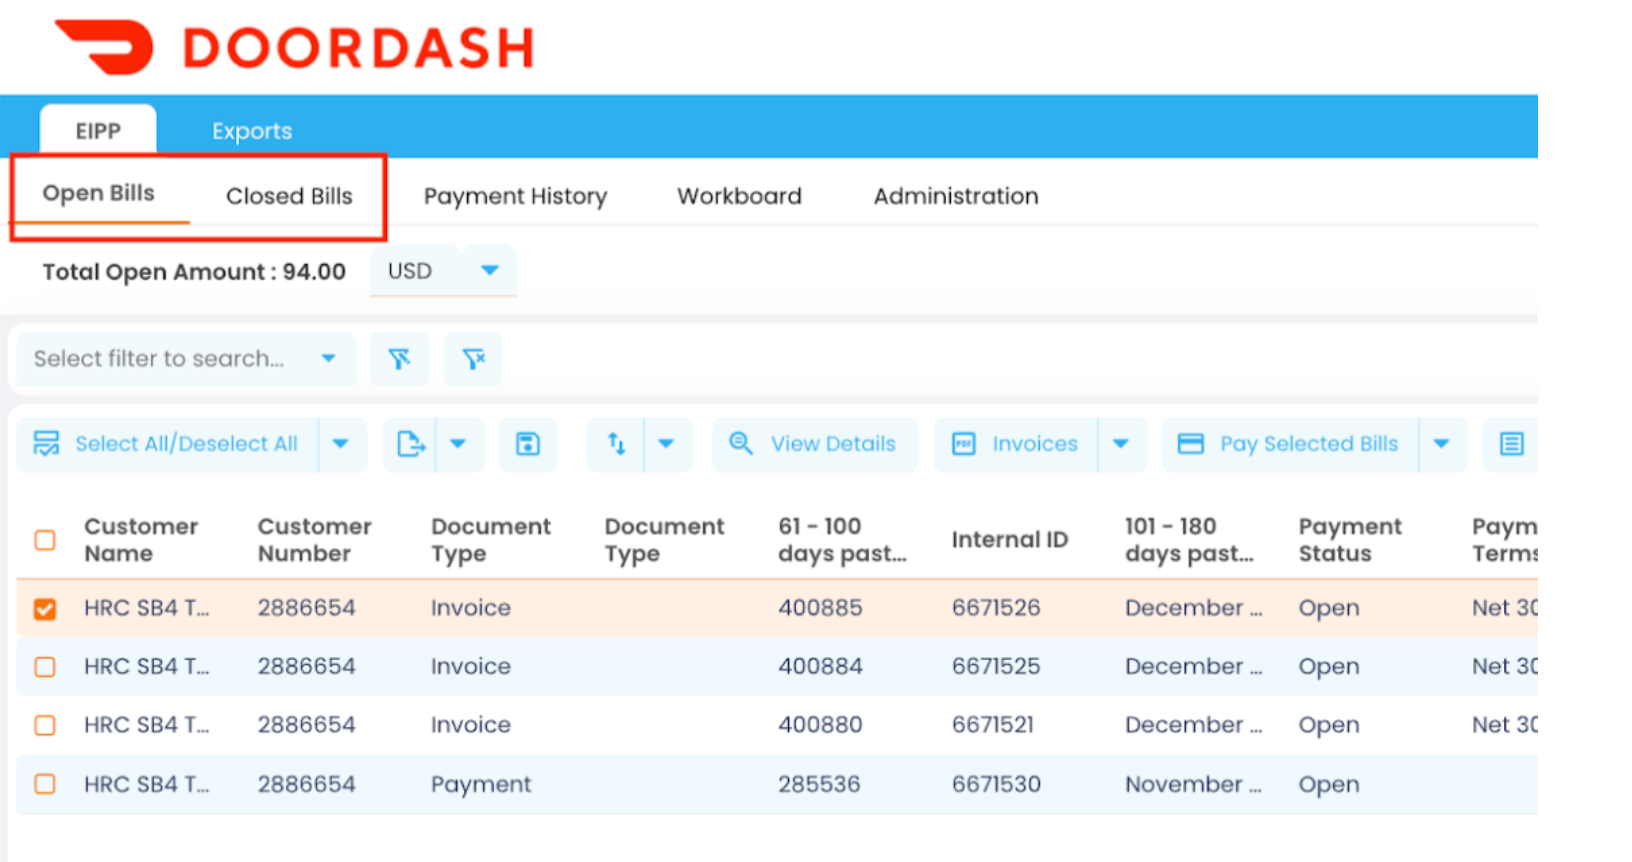This screenshot has height=862, width=1632.
Task: Select the Payment row with ID 6671530
Action: pos(45,784)
